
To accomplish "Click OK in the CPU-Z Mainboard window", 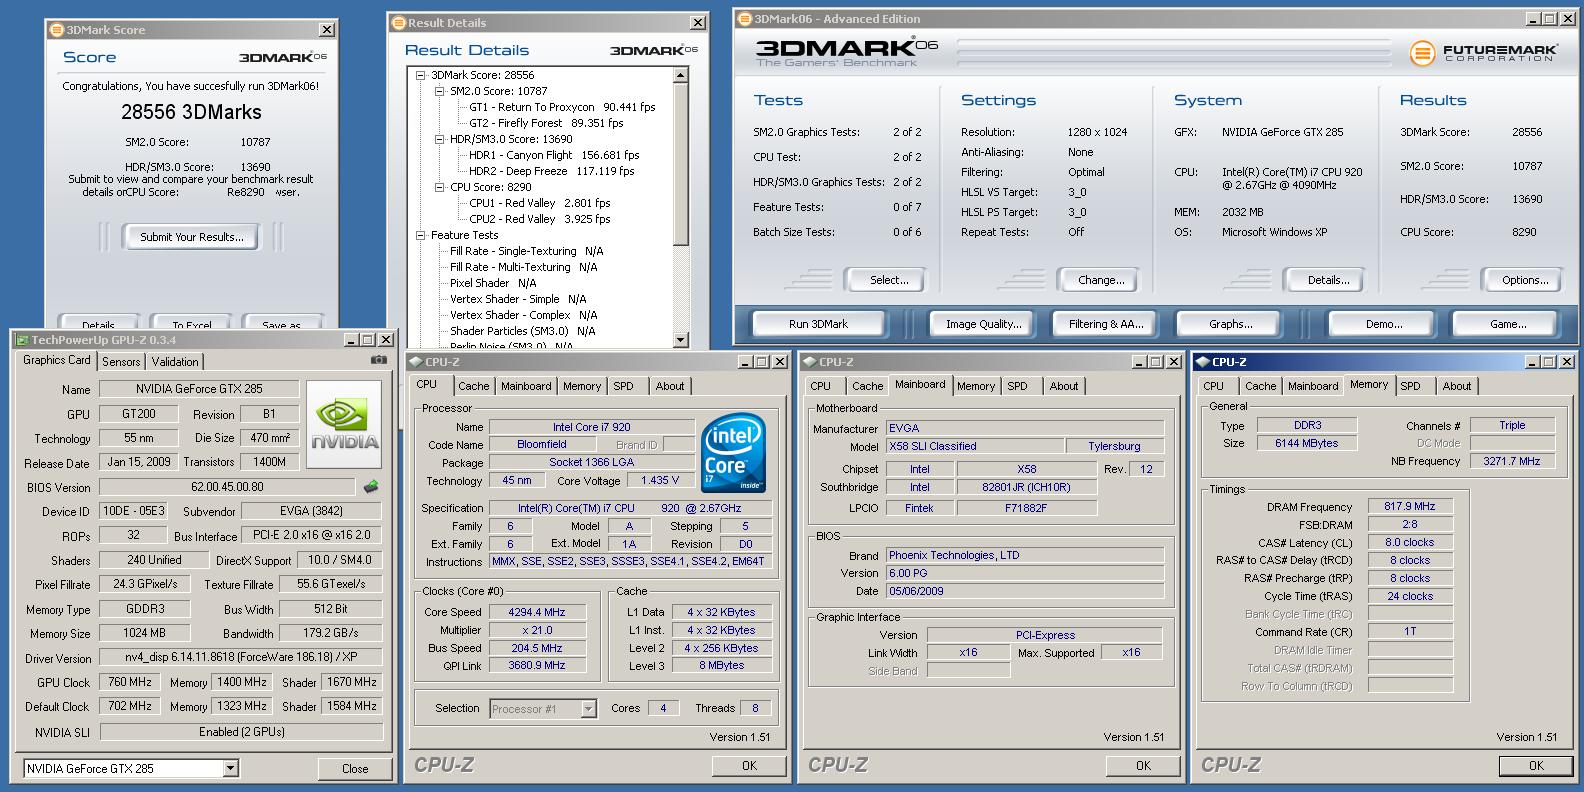I will click(1143, 765).
